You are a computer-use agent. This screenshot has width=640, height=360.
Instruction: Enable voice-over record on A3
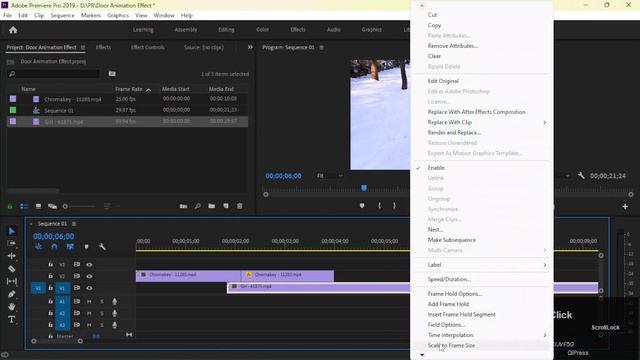pos(115,325)
